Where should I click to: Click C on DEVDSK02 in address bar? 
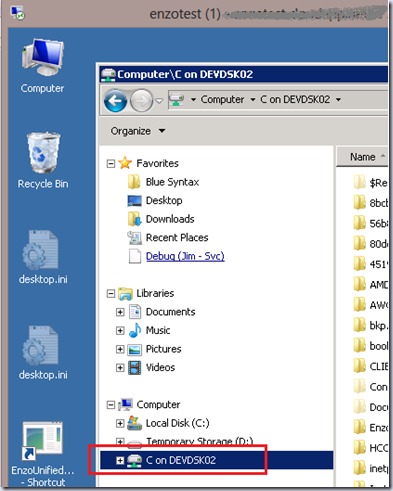coord(295,99)
